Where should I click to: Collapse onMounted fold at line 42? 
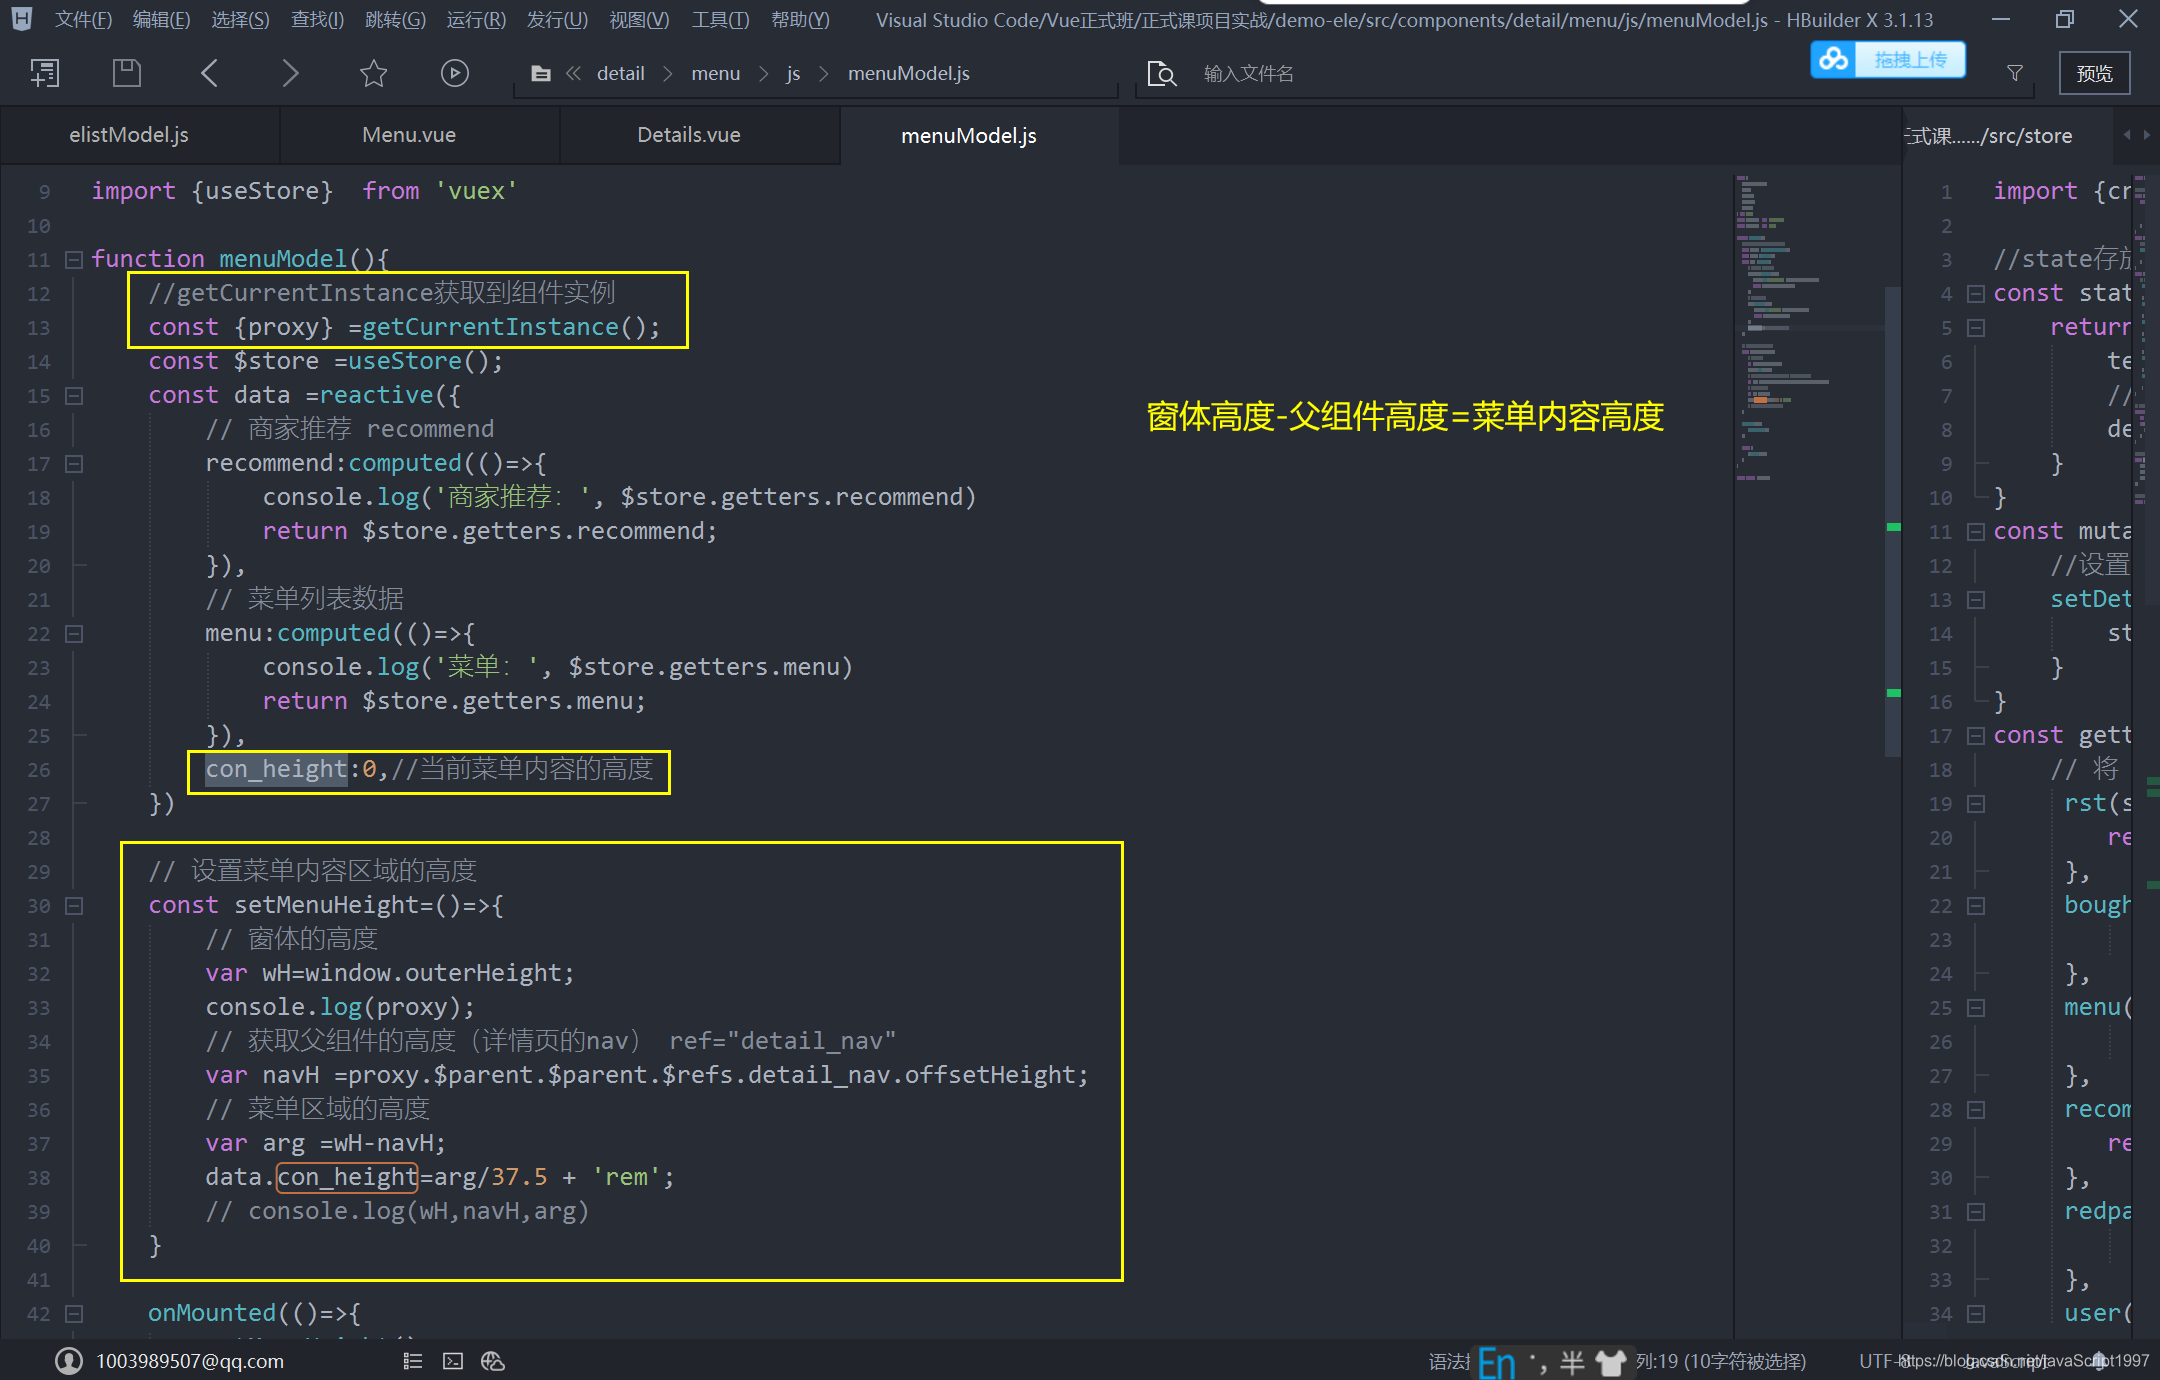(73, 1314)
